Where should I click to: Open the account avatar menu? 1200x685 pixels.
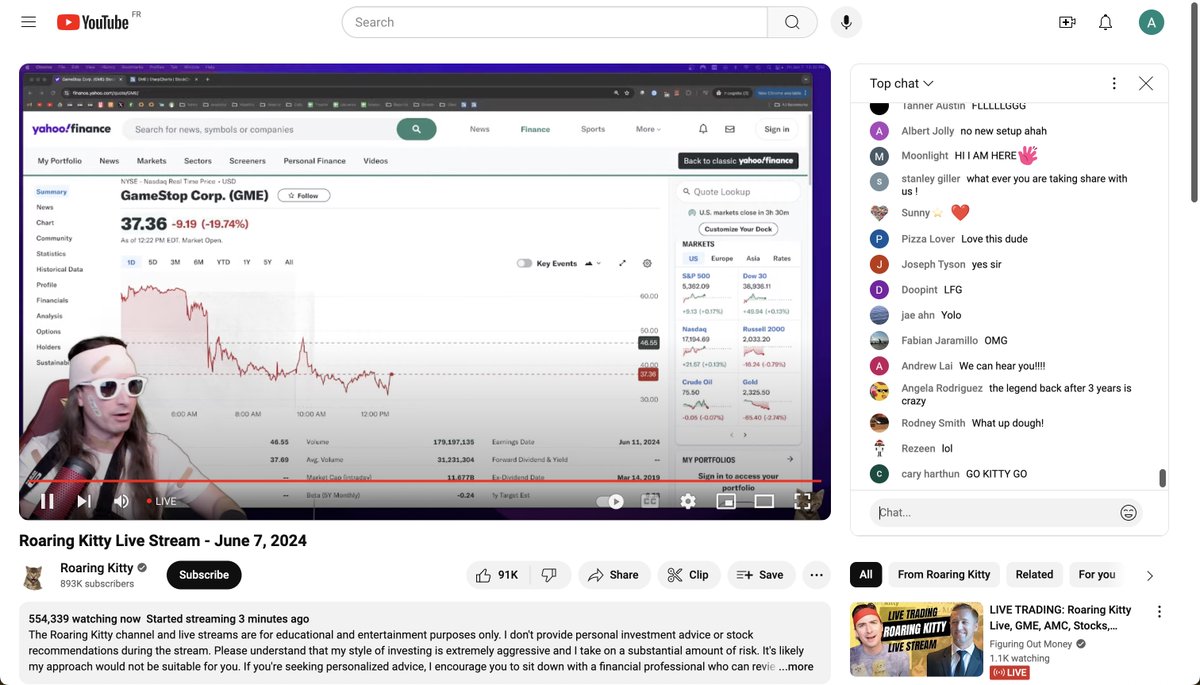pos(1151,22)
